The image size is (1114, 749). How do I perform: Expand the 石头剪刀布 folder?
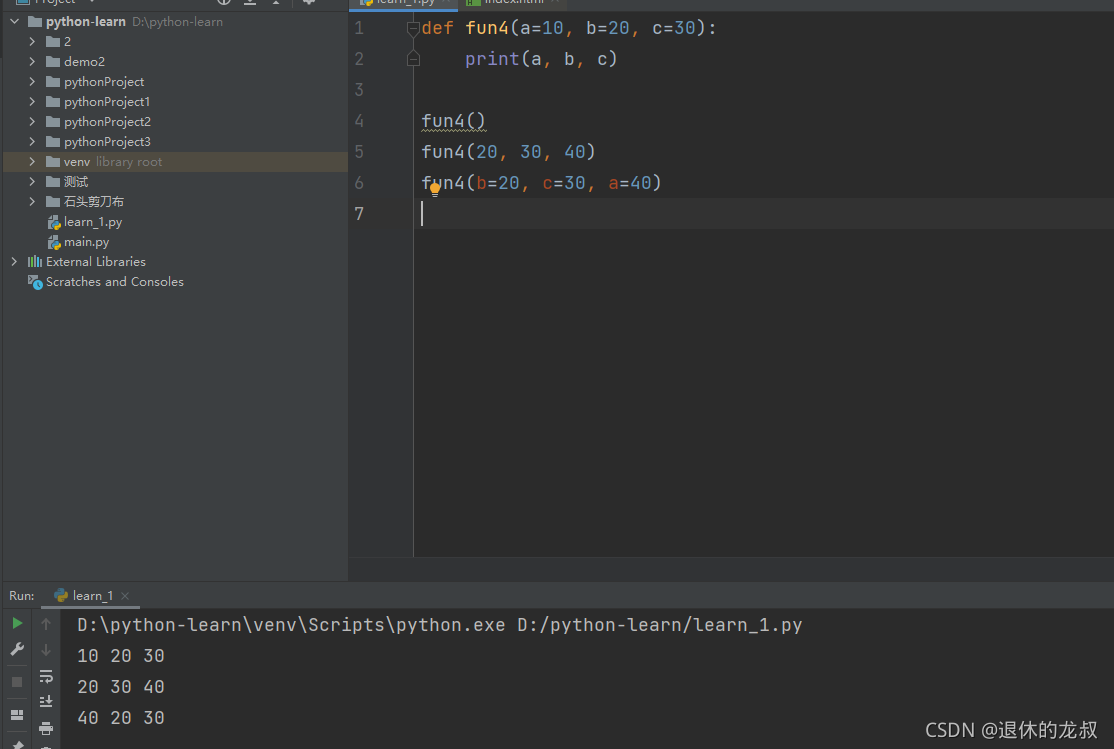click(x=32, y=201)
